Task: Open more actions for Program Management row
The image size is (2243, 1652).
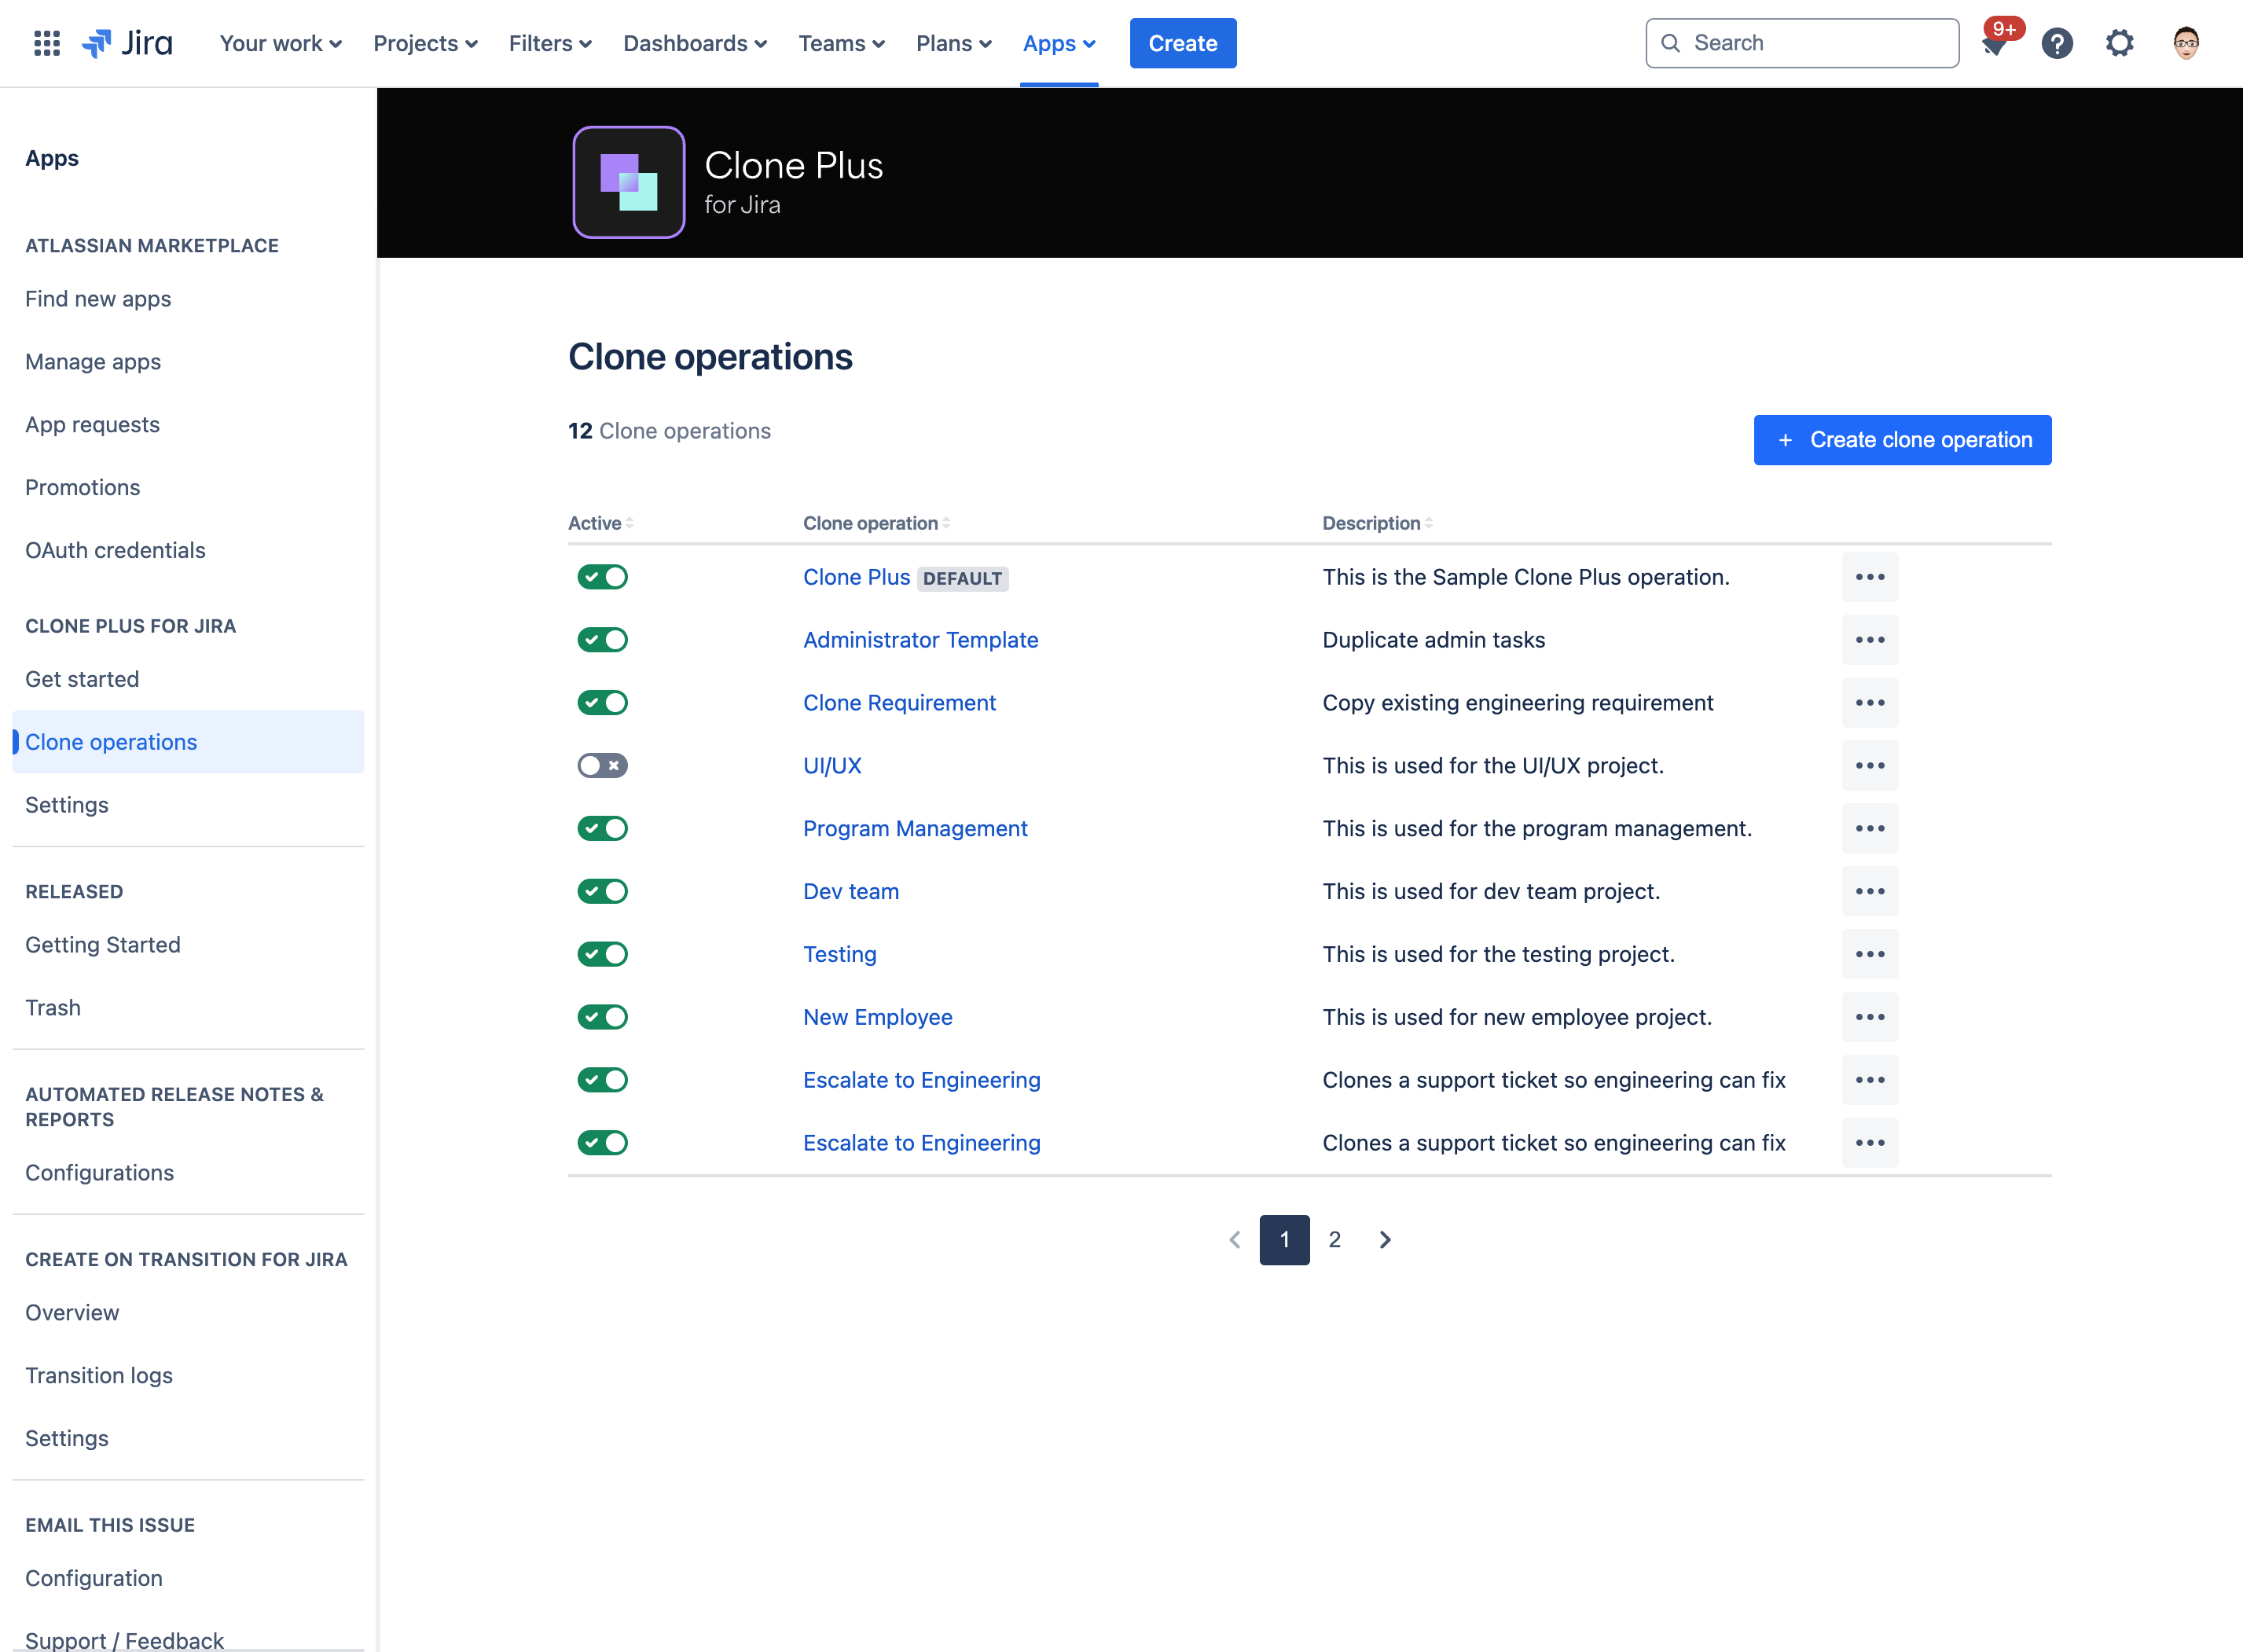Action: 1870,828
